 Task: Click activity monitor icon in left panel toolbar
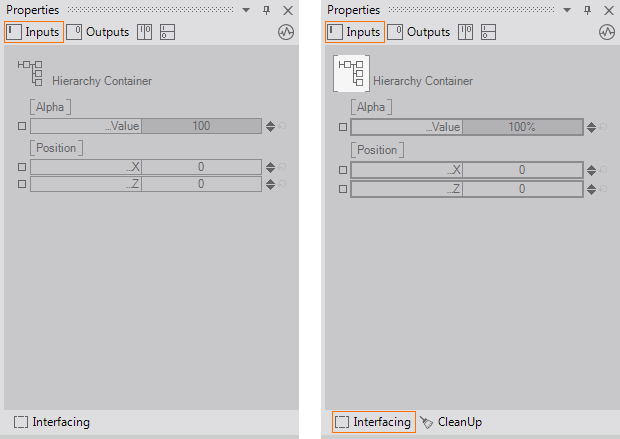286,32
